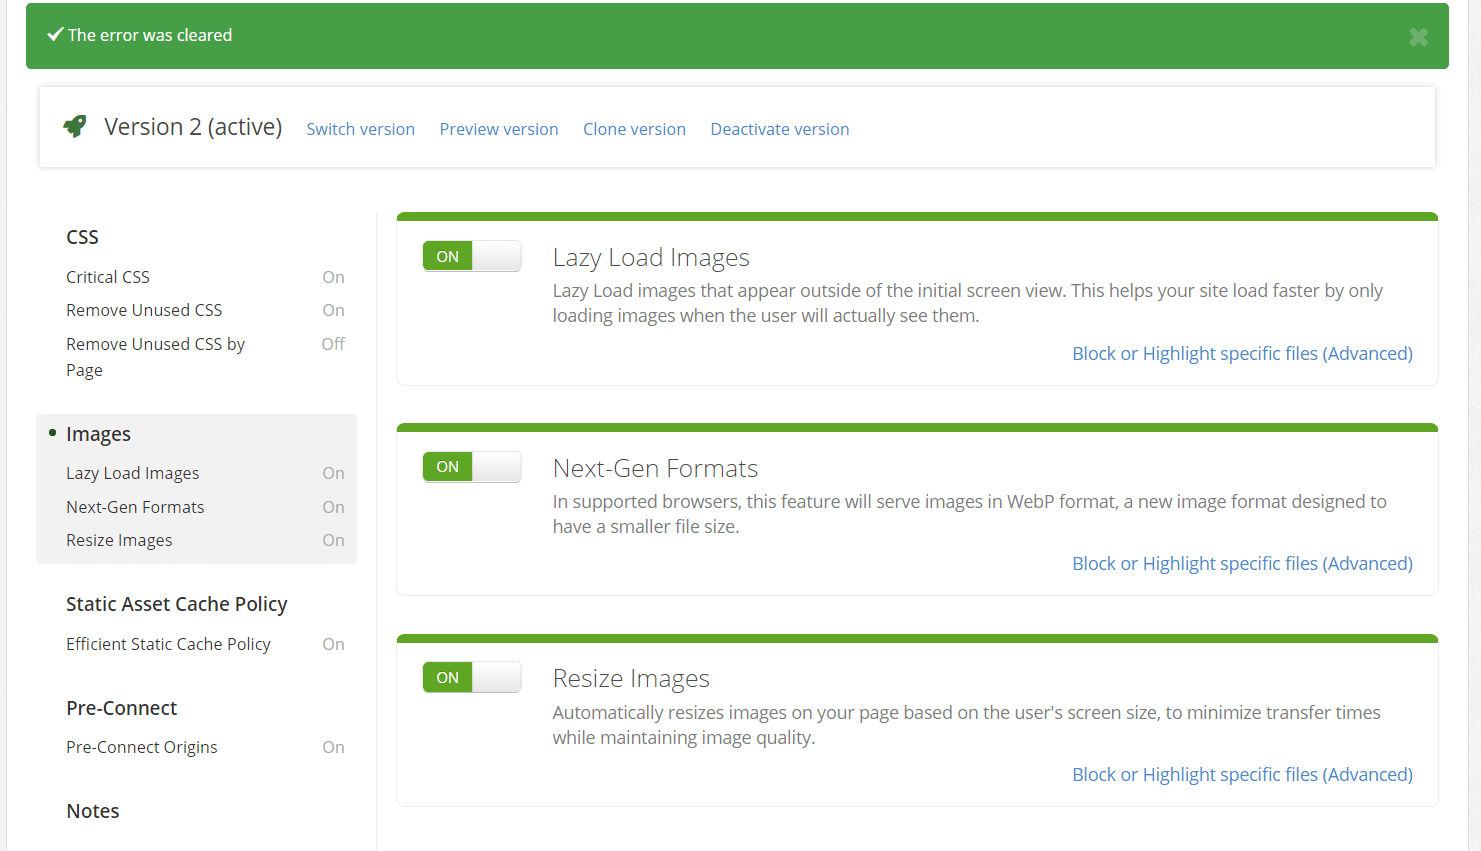Select Static Asset Cache Policy heading
1481x851 pixels.
(x=176, y=604)
